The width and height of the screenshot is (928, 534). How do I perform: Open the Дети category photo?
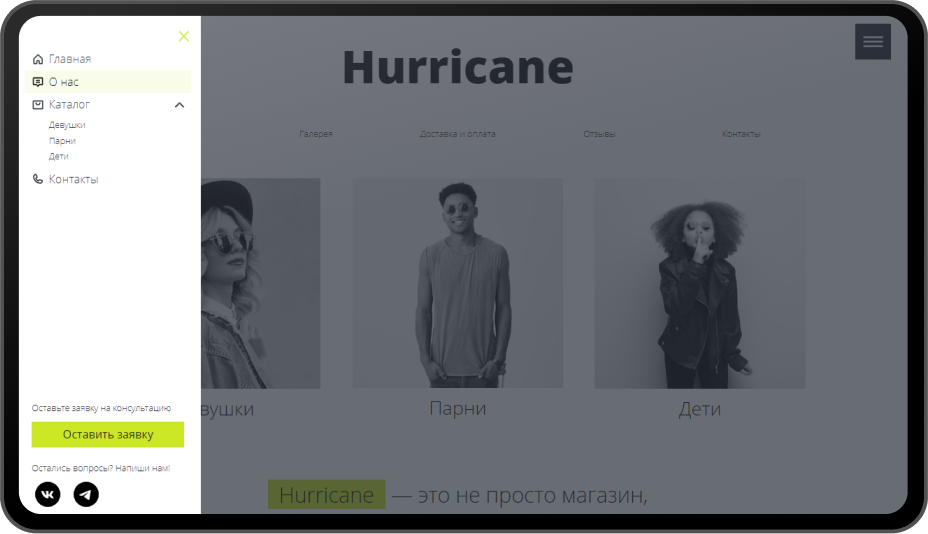tap(700, 284)
